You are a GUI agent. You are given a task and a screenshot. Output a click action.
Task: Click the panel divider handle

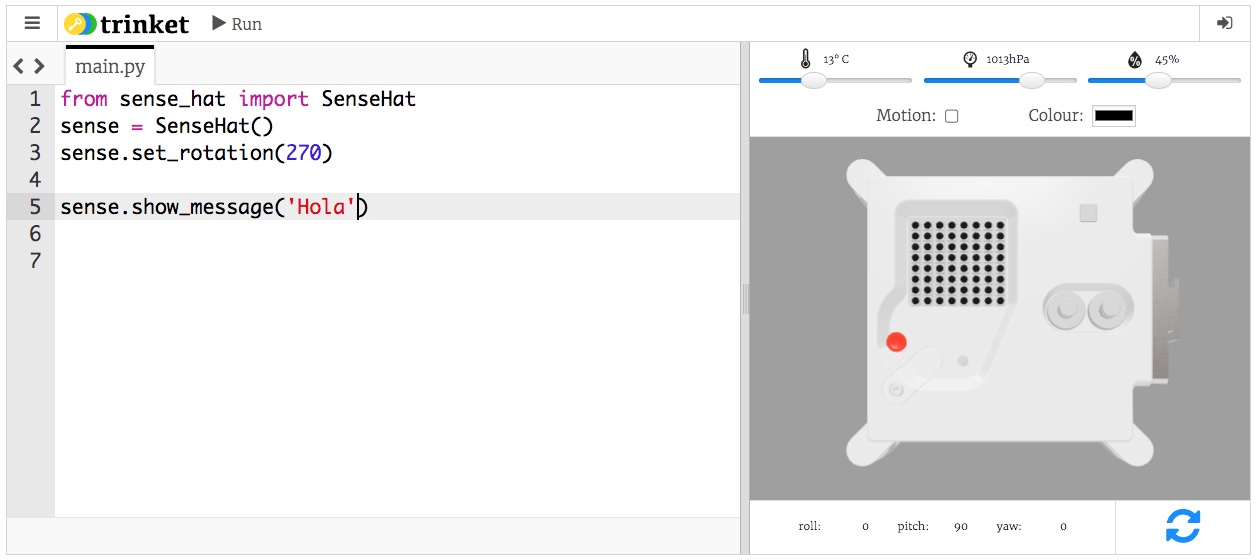coord(745,298)
